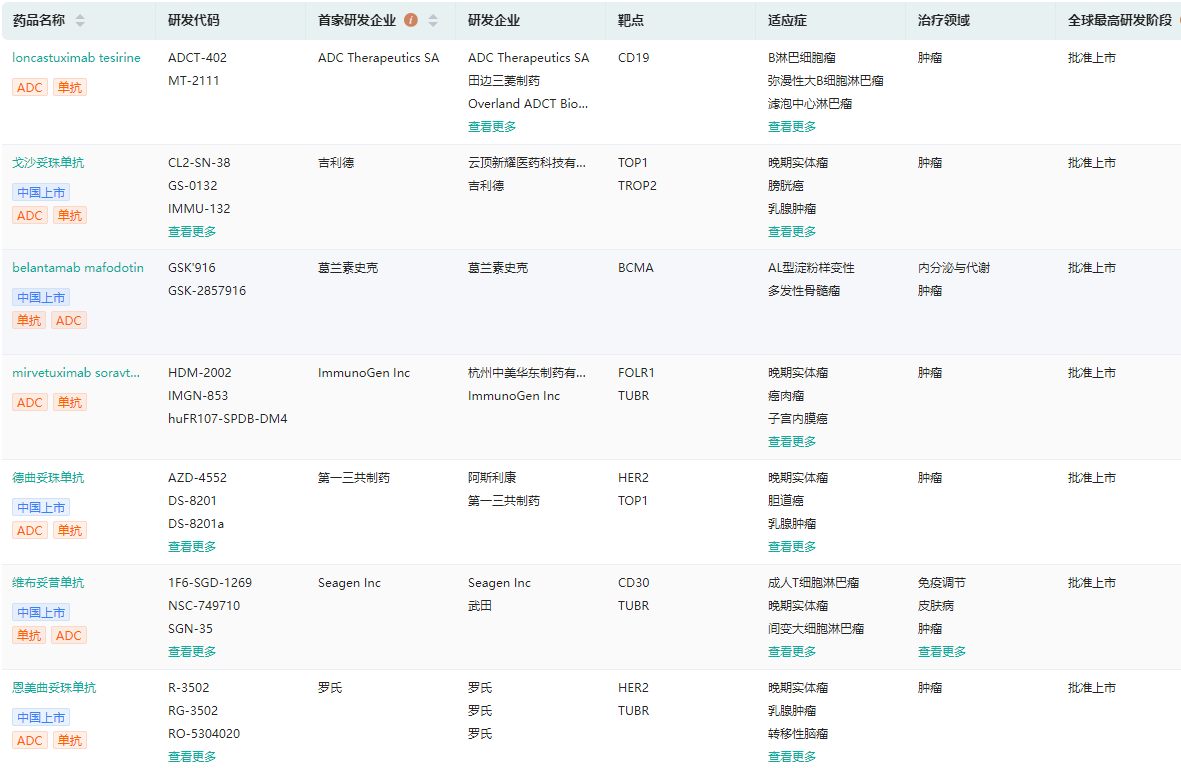This screenshot has width=1181, height=768.
Task: Select 中国上市 tag on 戈沙妥珠单抗 row
Action: pos(41,192)
